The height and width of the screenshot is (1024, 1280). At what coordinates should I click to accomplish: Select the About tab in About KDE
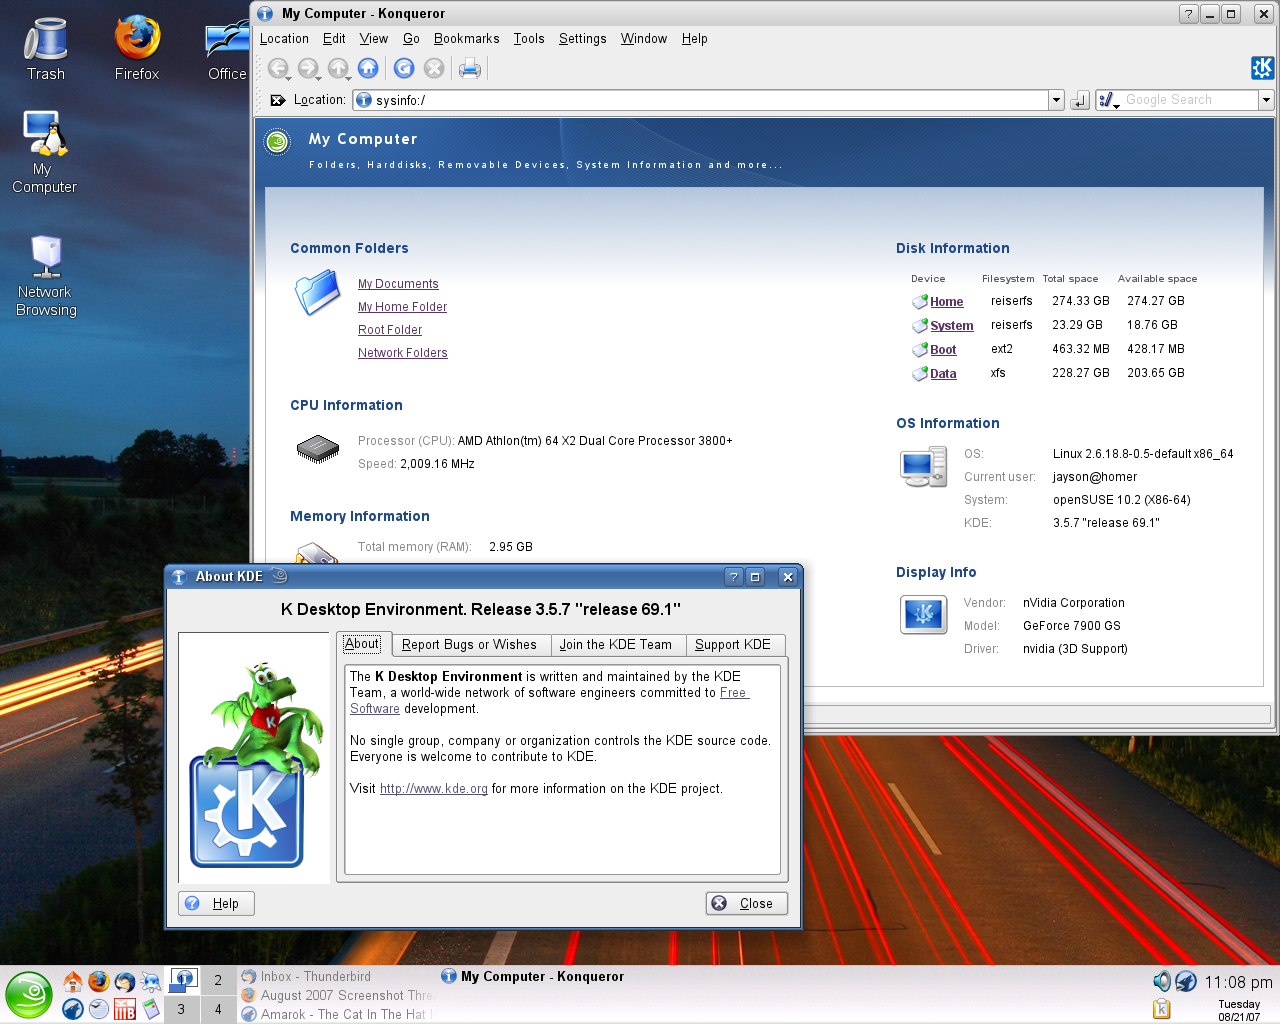pyautogui.click(x=362, y=644)
